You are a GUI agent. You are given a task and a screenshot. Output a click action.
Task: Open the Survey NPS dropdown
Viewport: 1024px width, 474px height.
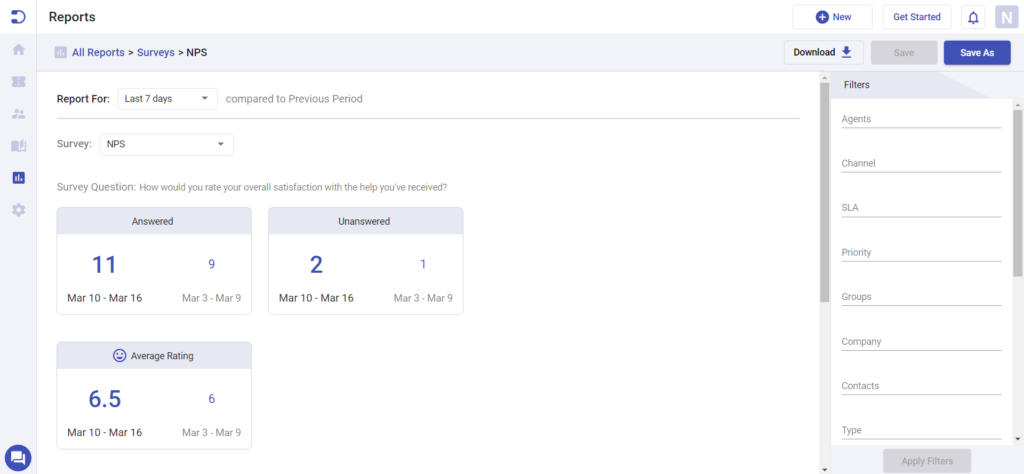point(167,144)
